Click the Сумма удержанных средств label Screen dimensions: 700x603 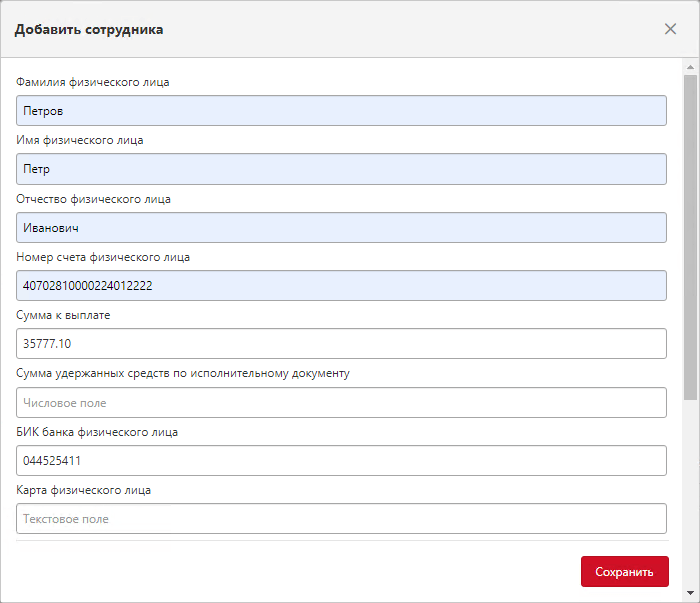183,373
